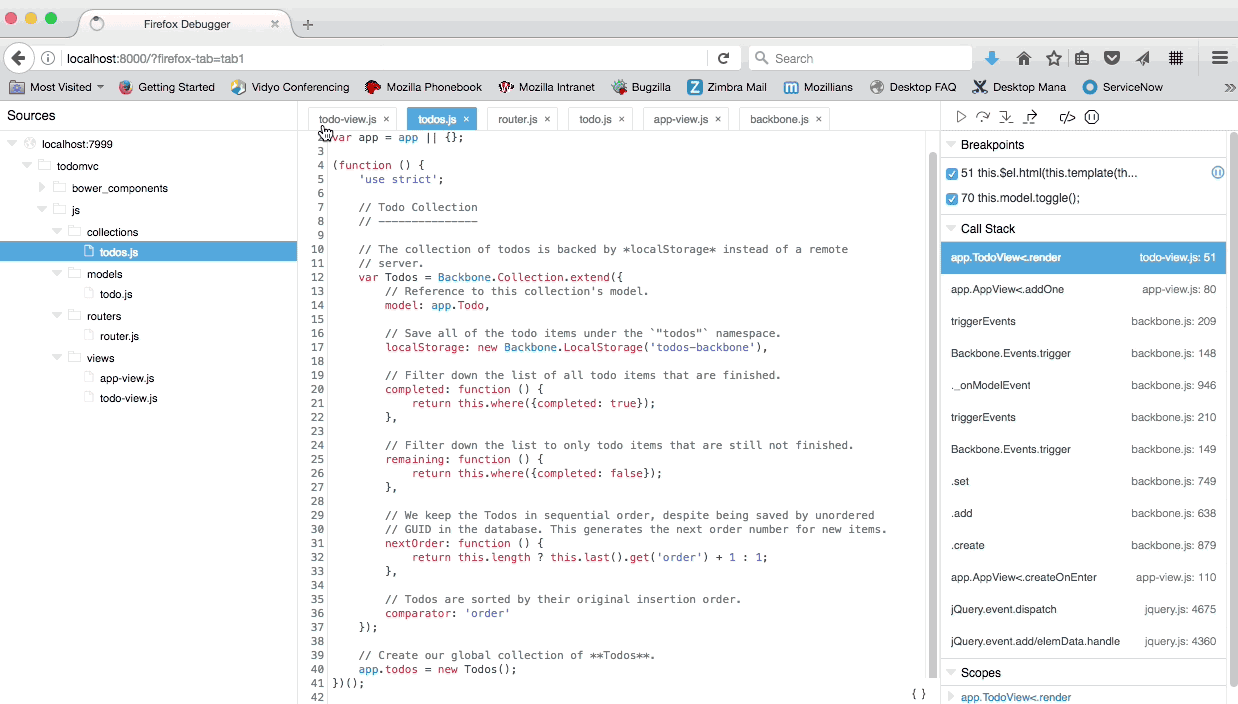Viewport: 1238px width, 704px height.
Task: Select the app.AppView<.addOne call stack frame
Action: click(1083, 289)
